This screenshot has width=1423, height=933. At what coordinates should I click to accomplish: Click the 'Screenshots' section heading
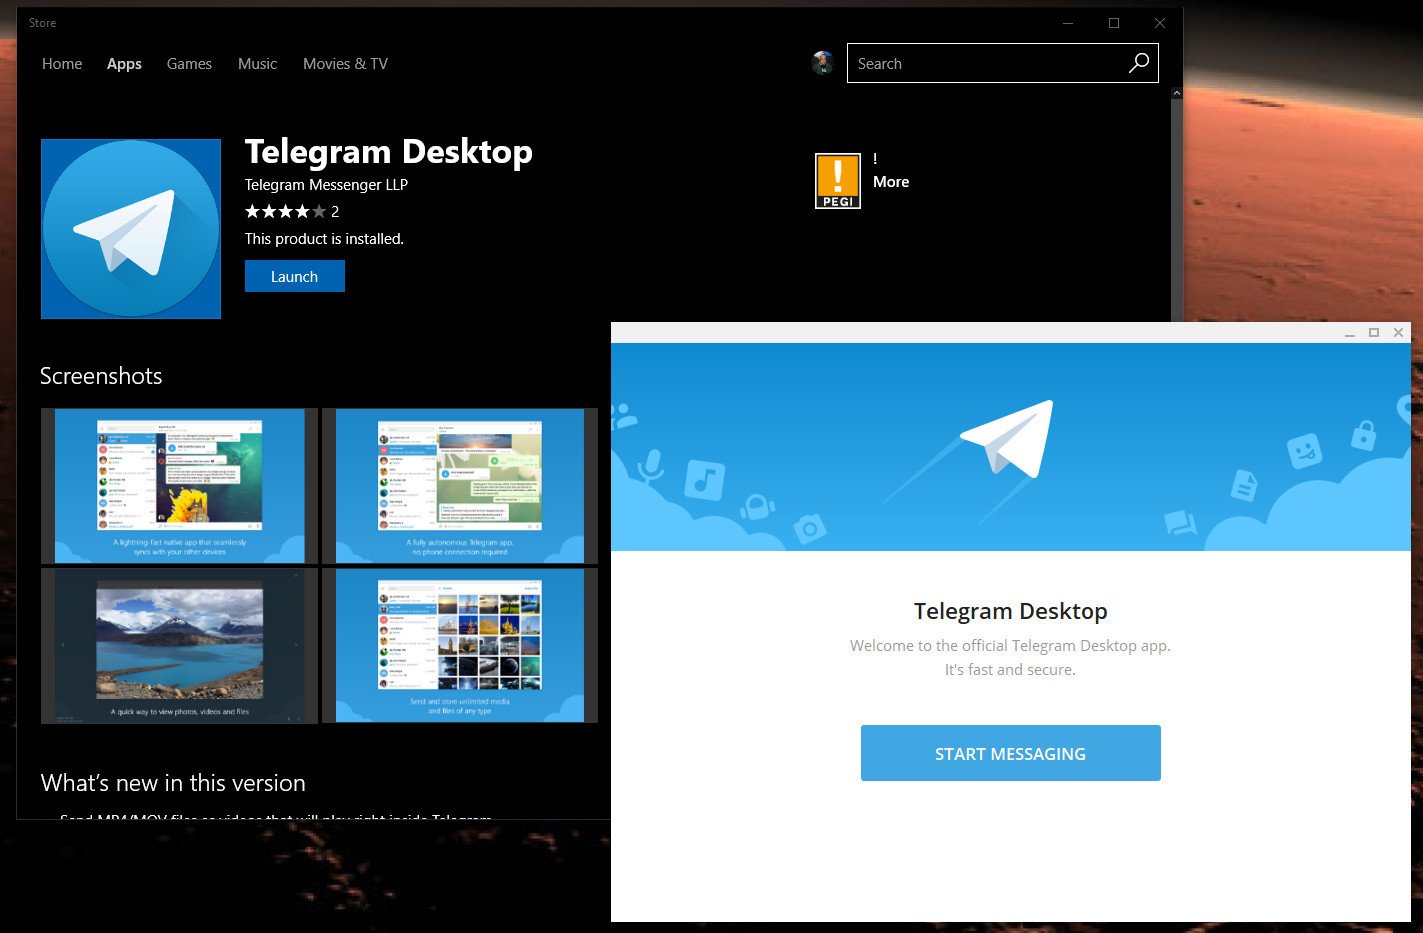click(x=101, y=376)
